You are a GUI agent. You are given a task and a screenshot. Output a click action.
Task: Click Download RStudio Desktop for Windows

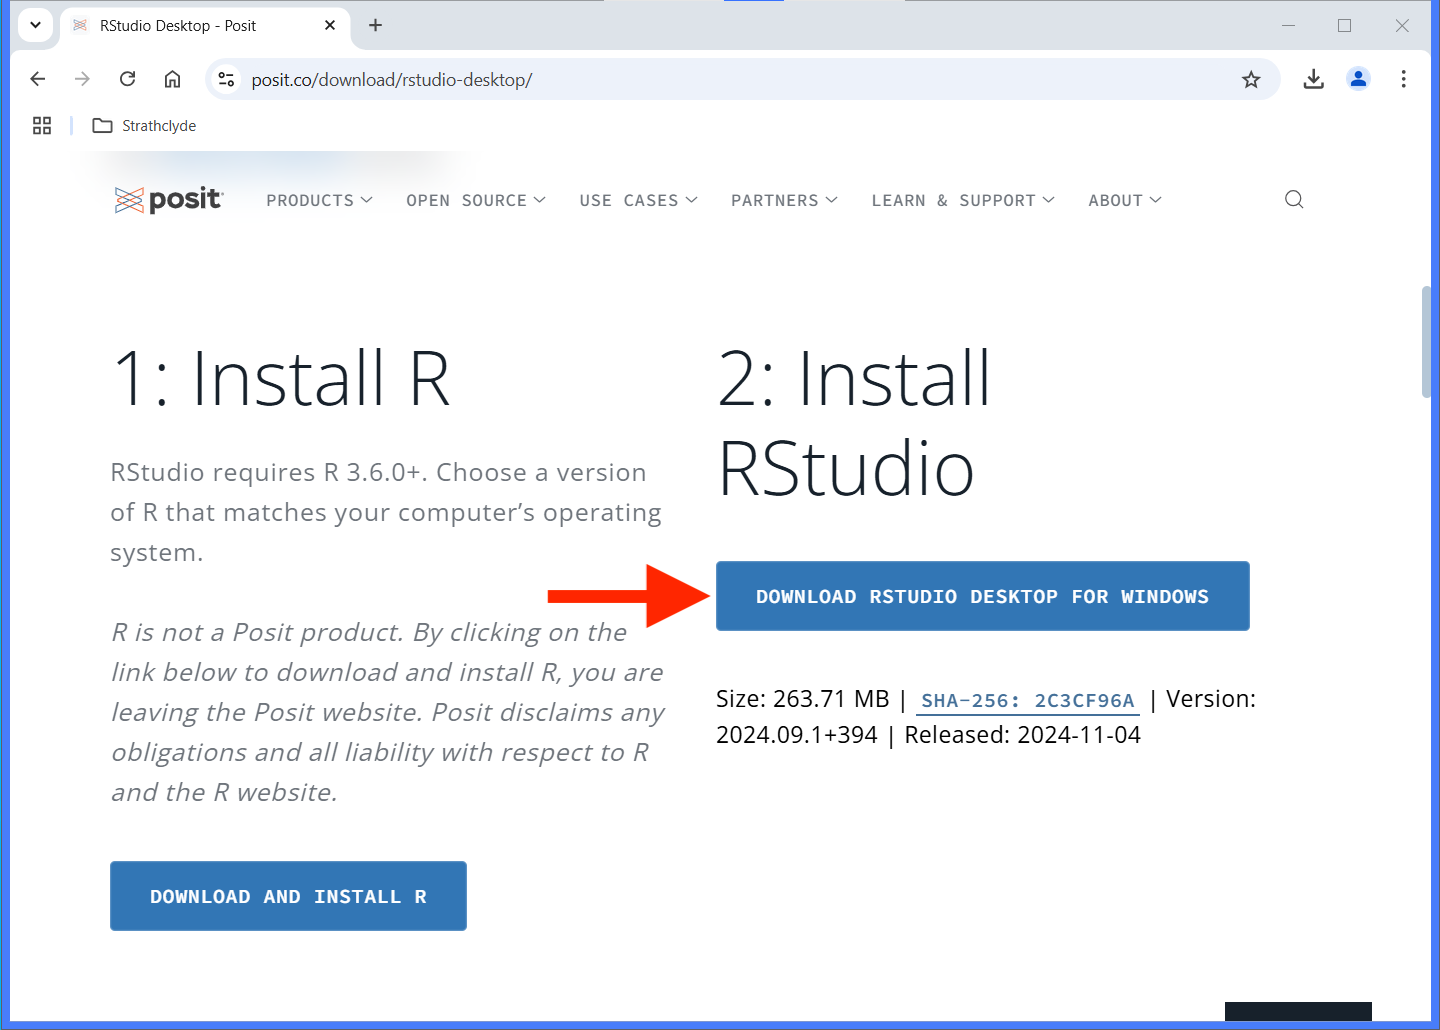tap(983, 596)
